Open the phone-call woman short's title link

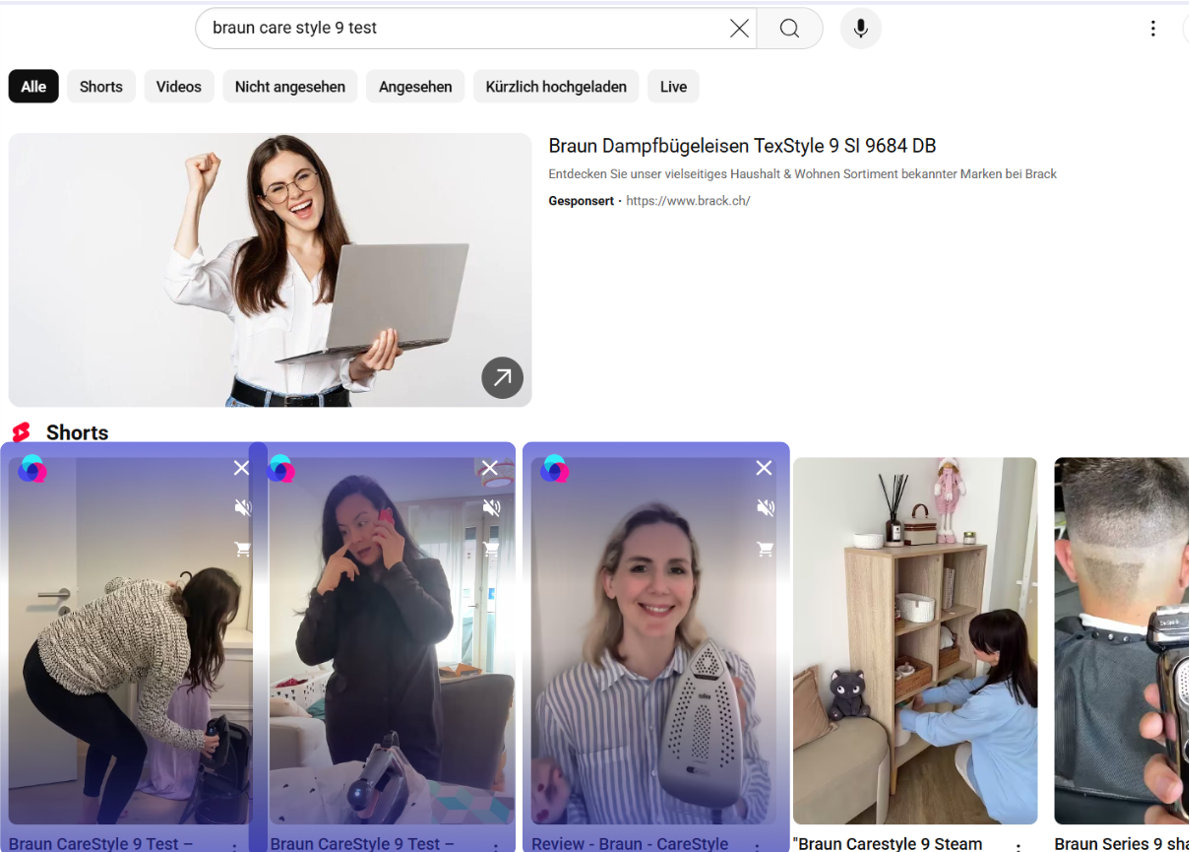click(x=362, y=843)
